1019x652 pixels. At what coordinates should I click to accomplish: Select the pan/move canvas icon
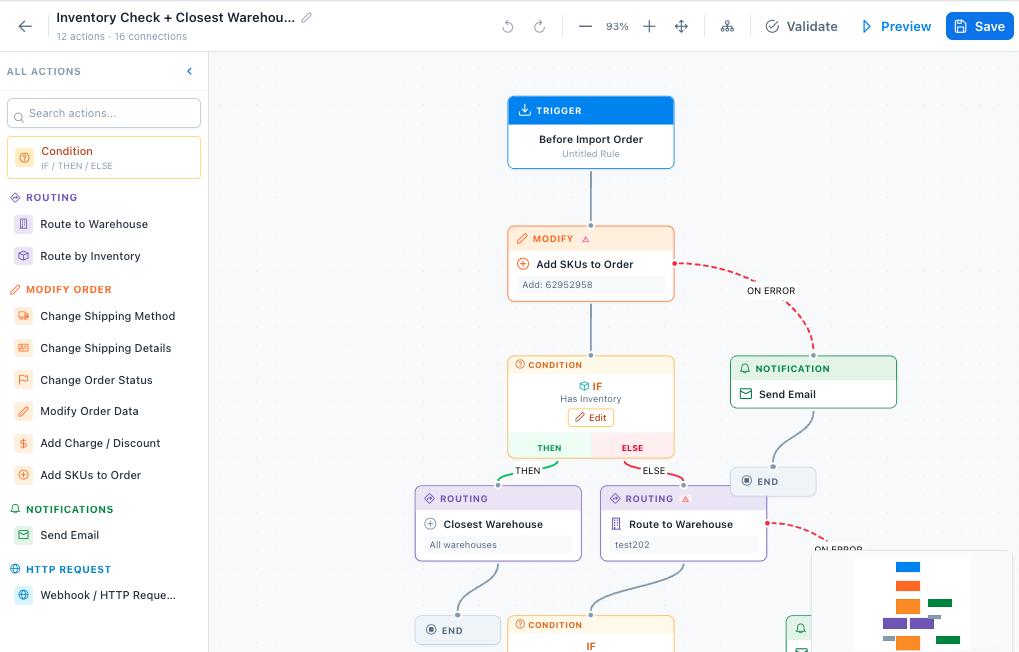(x=681, y=26)
